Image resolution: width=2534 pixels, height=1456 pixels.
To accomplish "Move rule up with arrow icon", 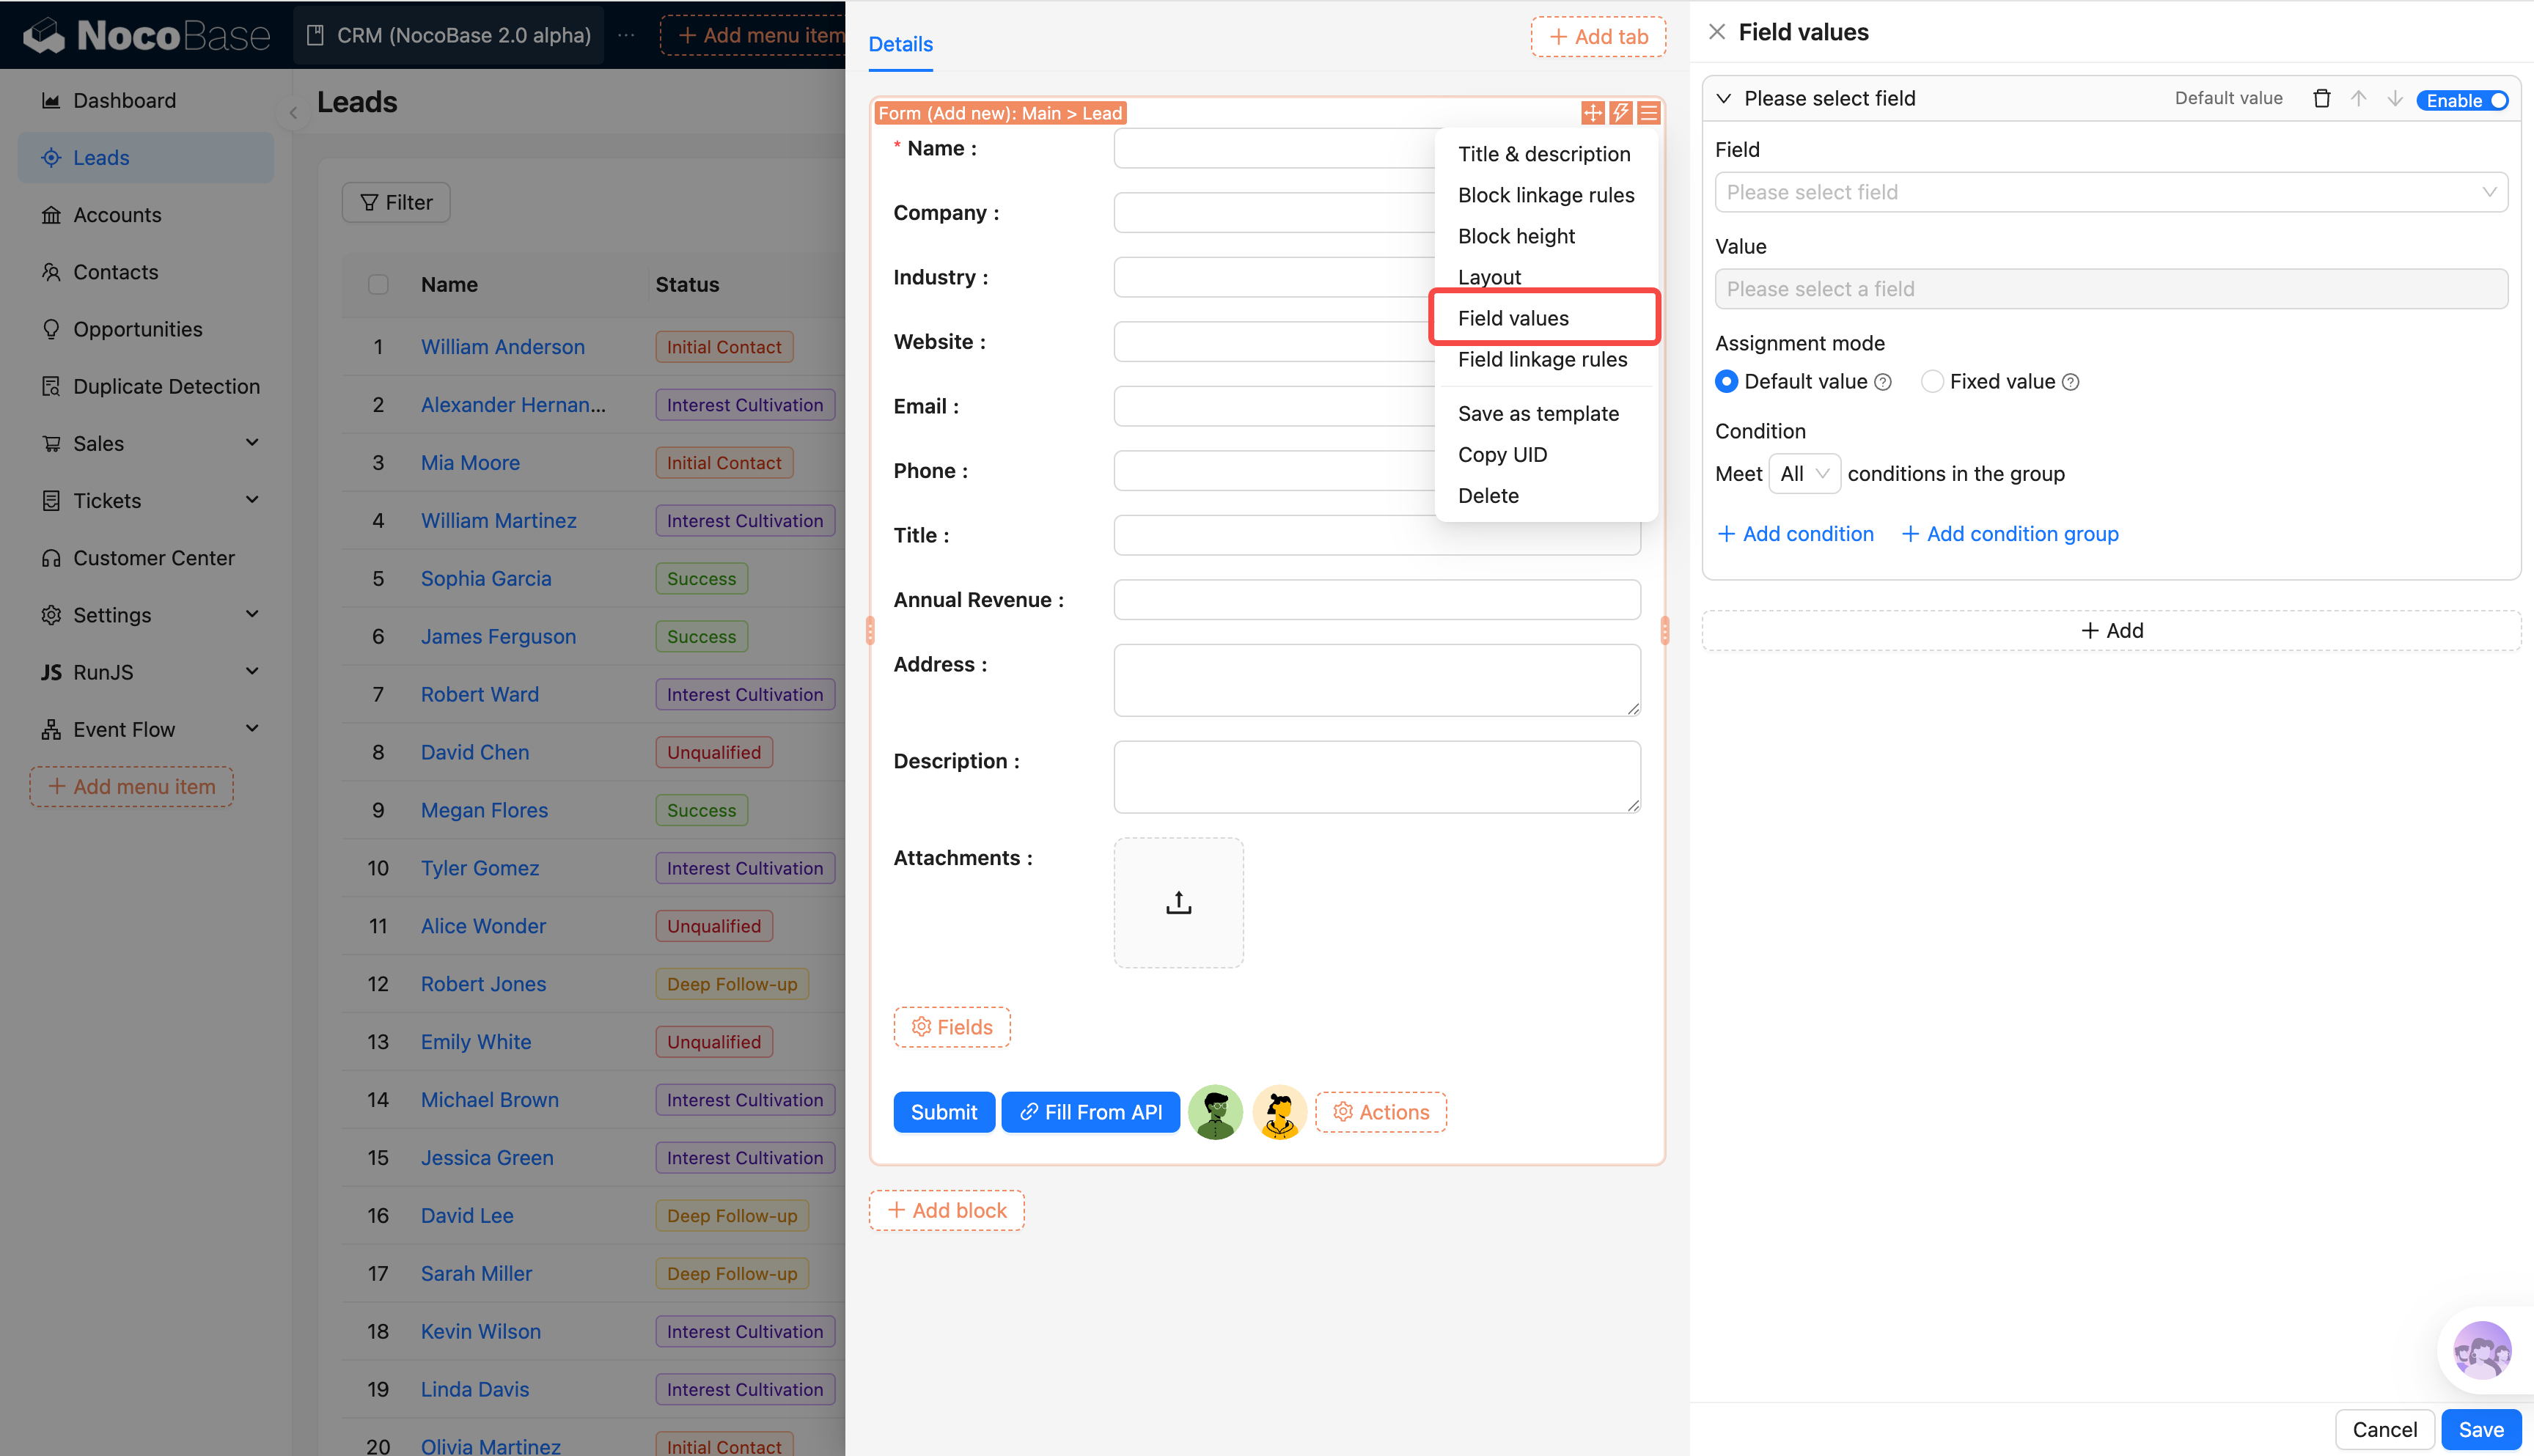I will [2358, 98].
